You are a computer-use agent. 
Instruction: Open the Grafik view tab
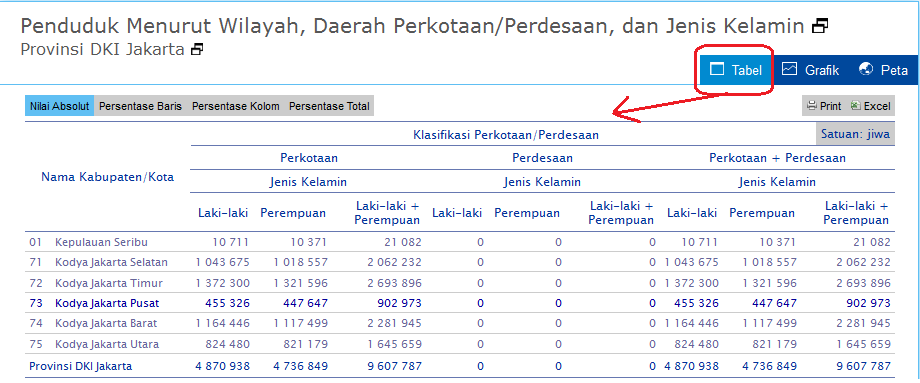click(811, 70)
